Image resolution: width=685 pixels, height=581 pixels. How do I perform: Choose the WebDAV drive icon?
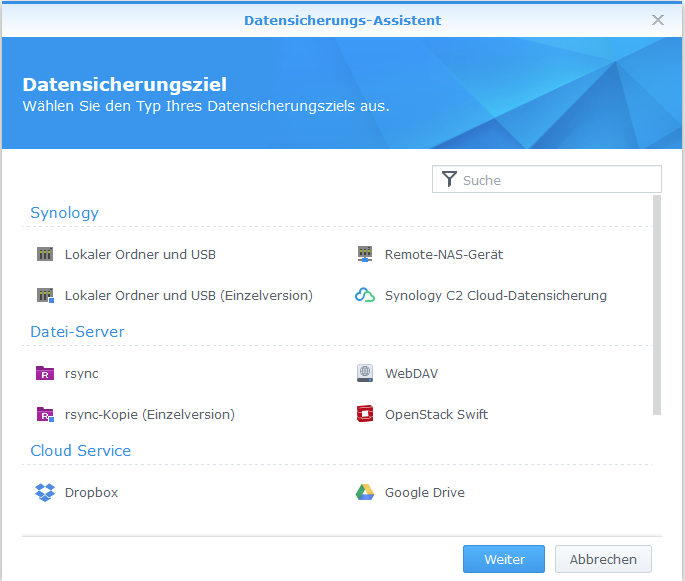click(x=365, y=374)
